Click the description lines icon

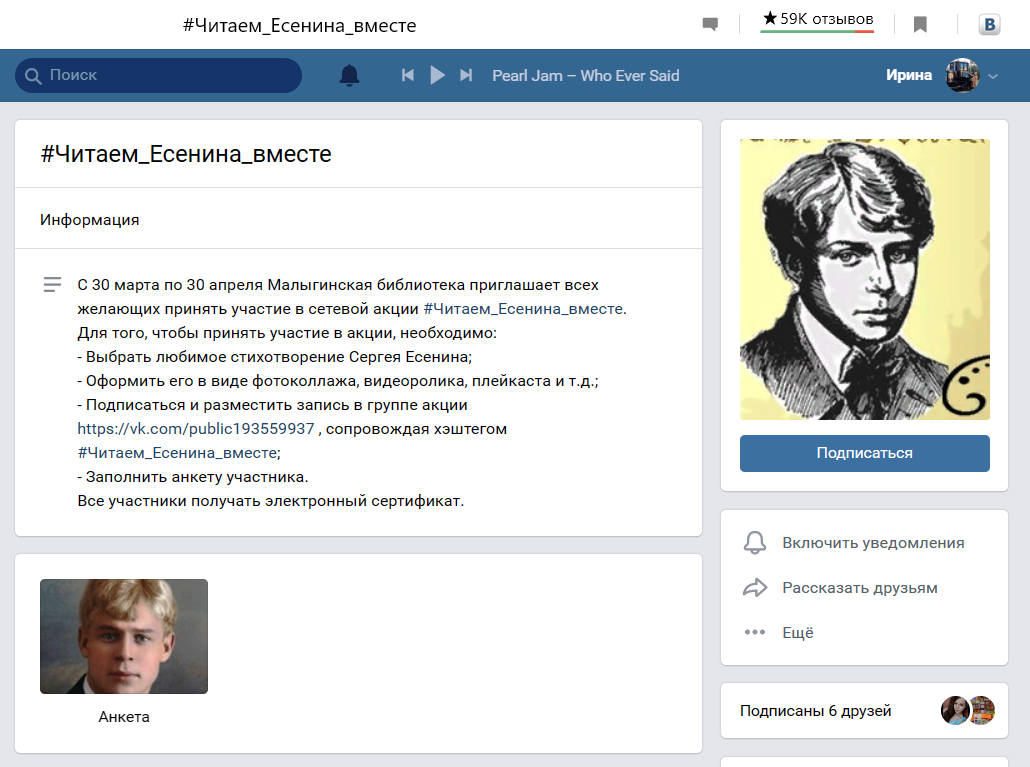[x=52, y=284]
